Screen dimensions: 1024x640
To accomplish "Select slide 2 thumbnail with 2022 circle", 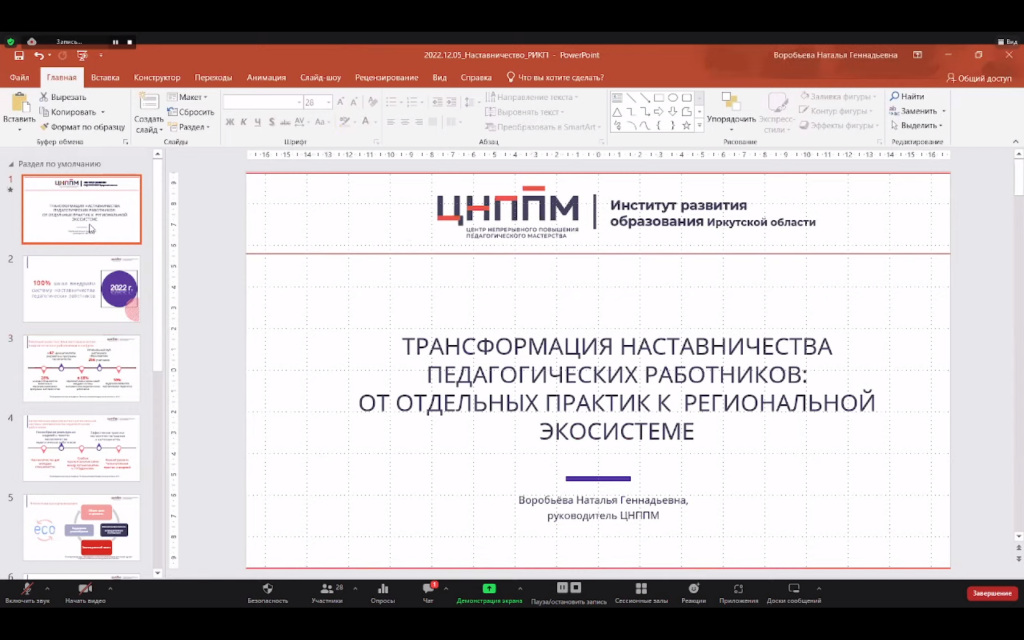I will (x=82, y=289).
